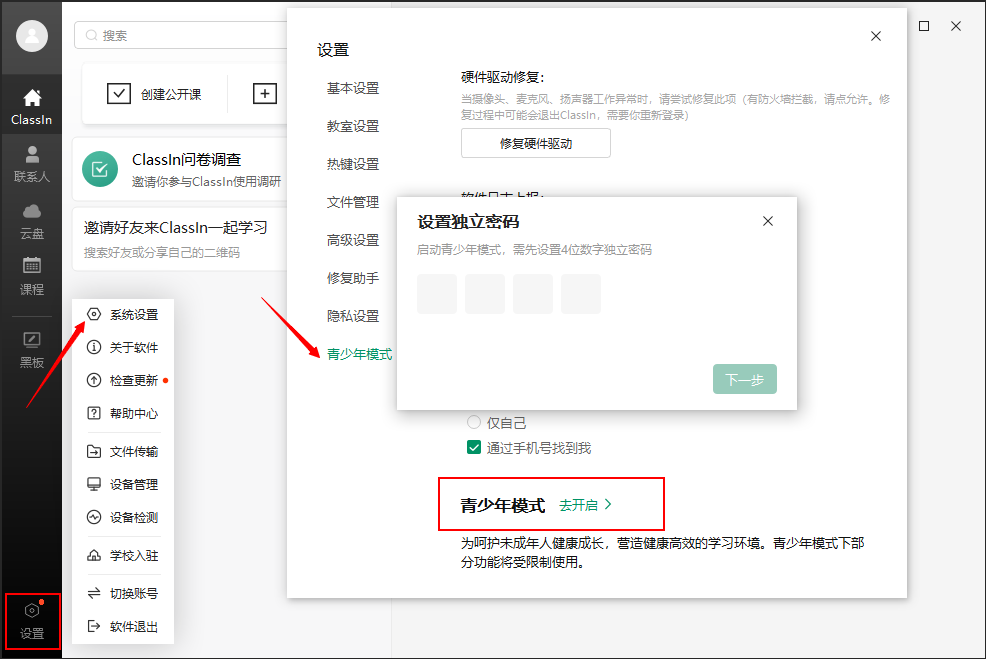The image size is (986, 659).
Task: Open 基本设置 settings tab
Action: coord(353,89)
